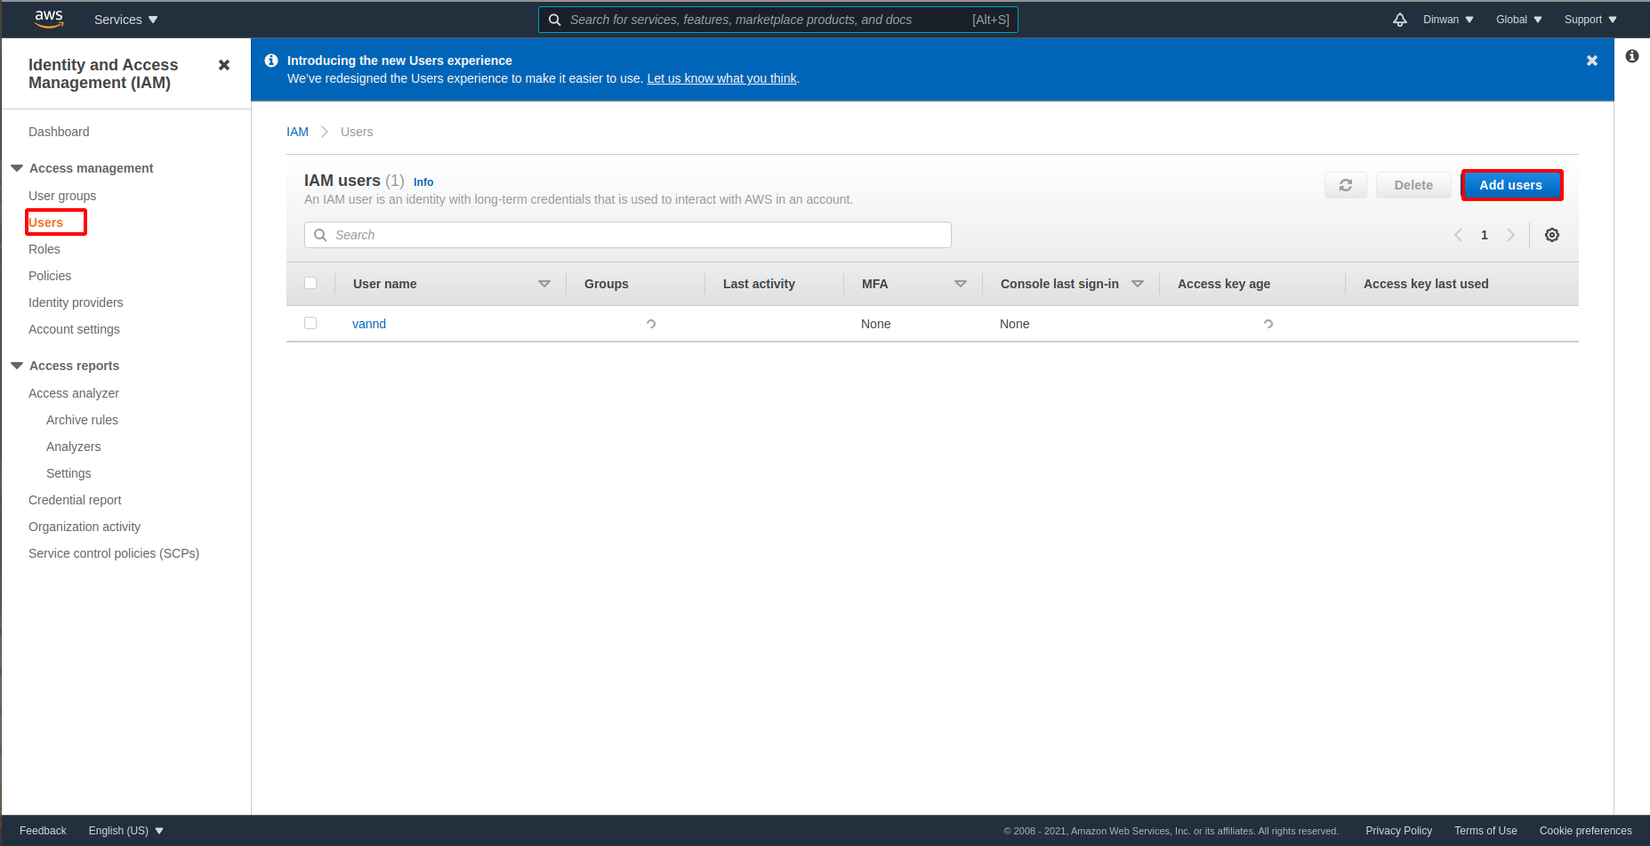Close the IAM navigation sidebar
This screenshot has height=846, width=1650.
pyautogui.click(x=224, y=65)
